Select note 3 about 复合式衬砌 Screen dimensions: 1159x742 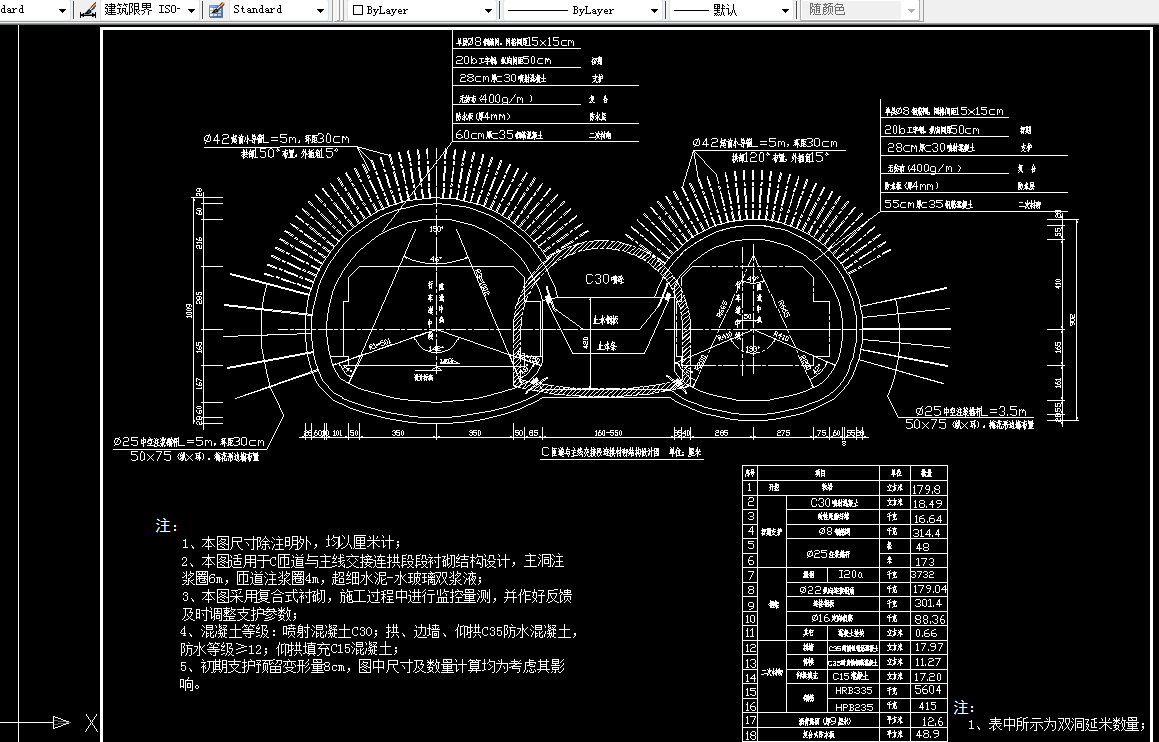(375, 605)
